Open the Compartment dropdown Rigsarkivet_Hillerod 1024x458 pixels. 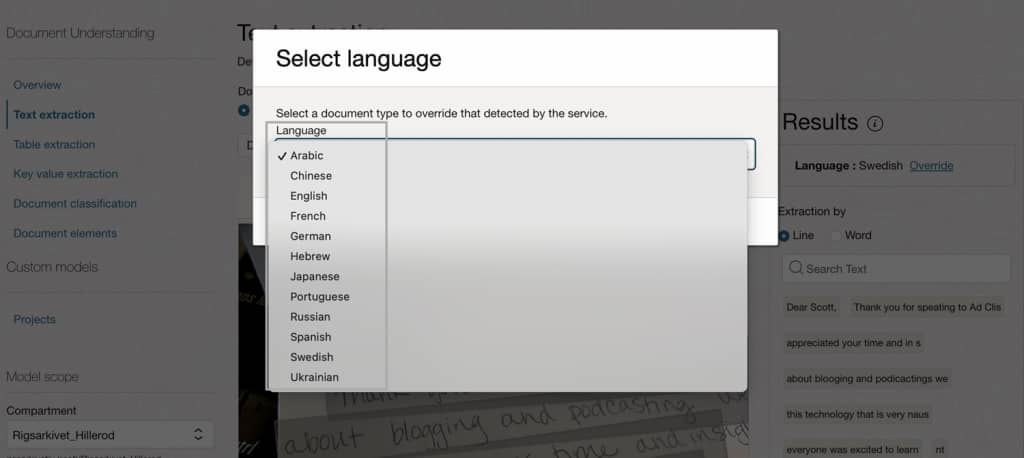click(x=110, y=434)
